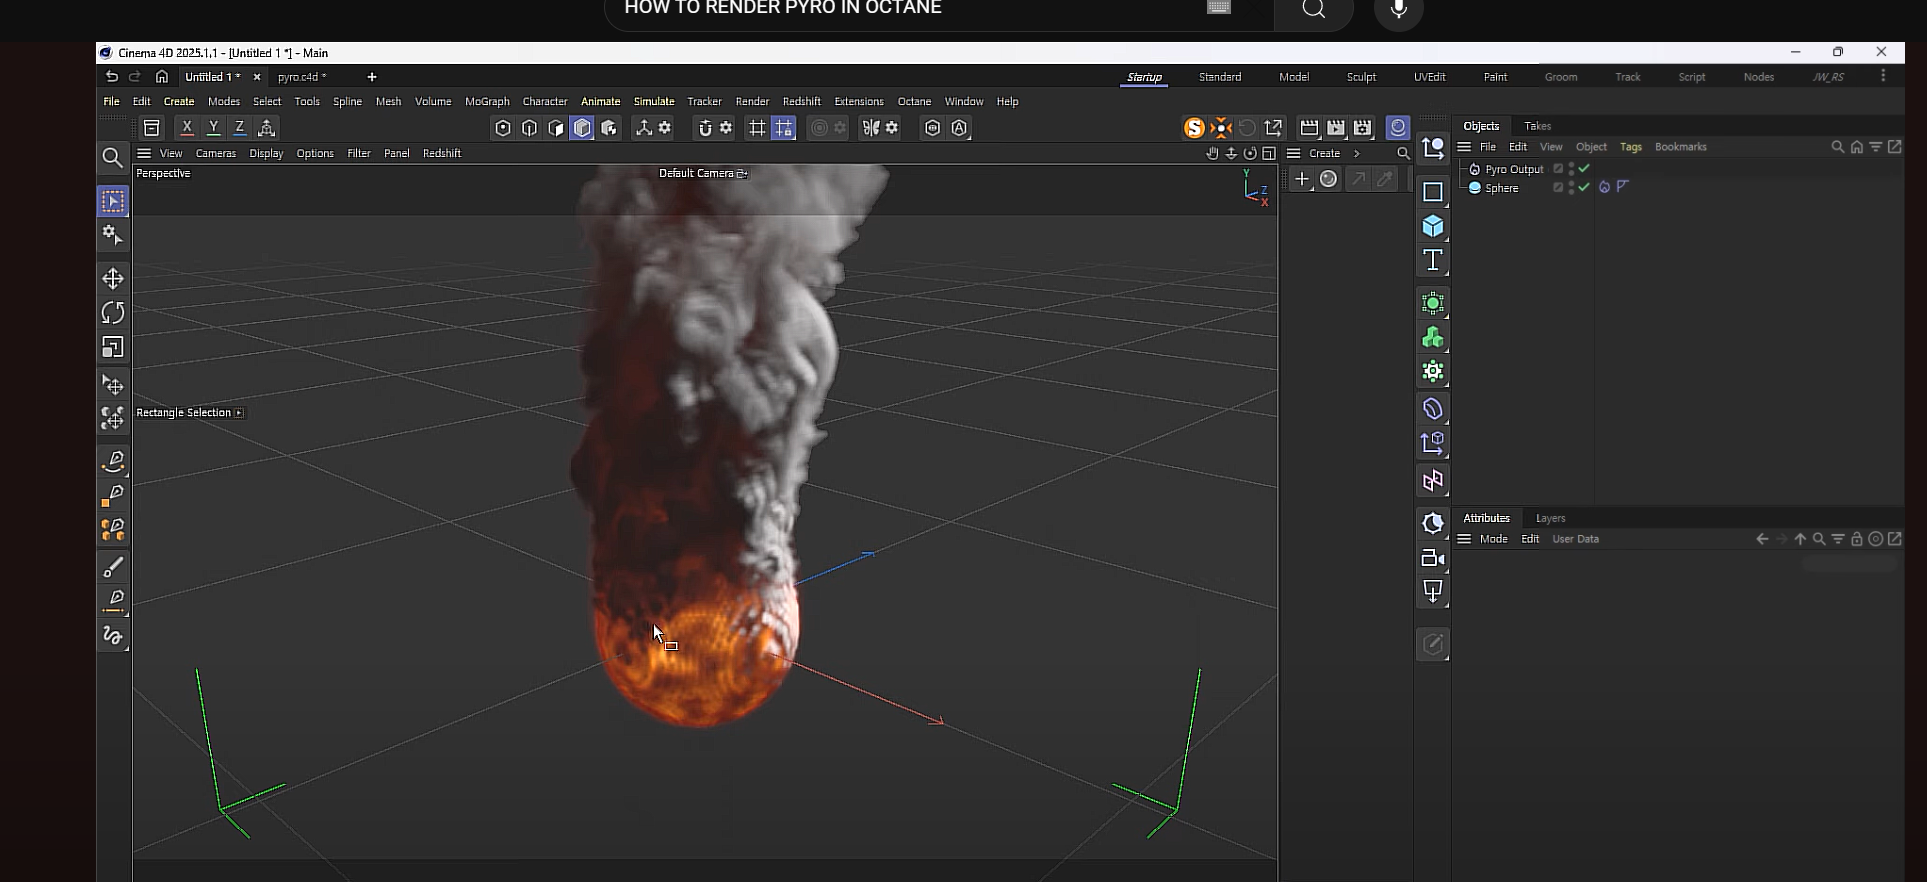The height and width of the screenshot is (882, 1927).
Task: Render the active view clapperboard icon
Action: click(x=1309, y=128)
